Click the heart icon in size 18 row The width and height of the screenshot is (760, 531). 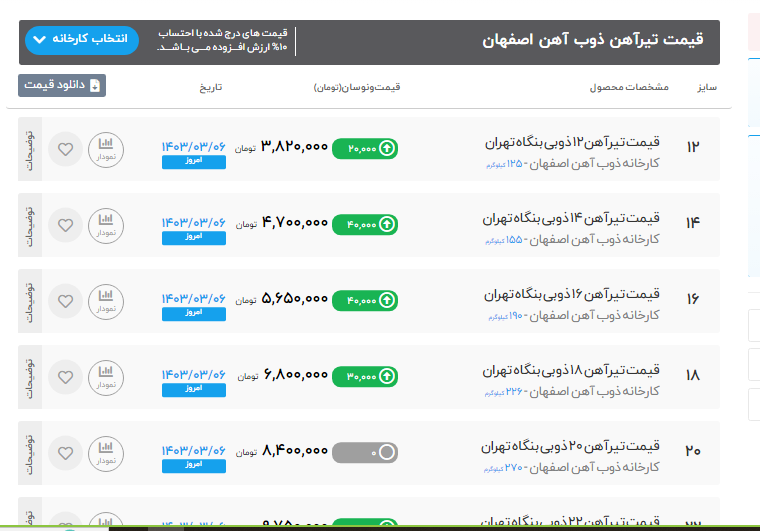click(x=66, y=377)
